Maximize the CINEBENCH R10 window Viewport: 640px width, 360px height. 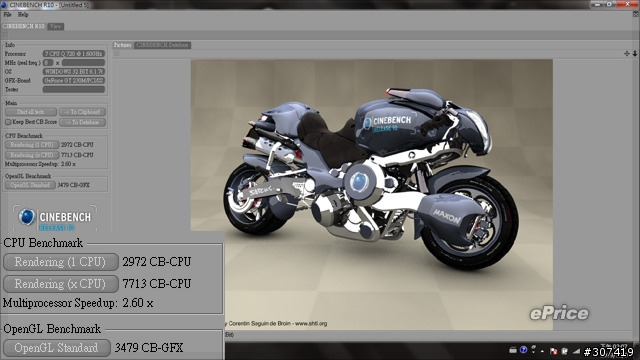click(609, 4)
